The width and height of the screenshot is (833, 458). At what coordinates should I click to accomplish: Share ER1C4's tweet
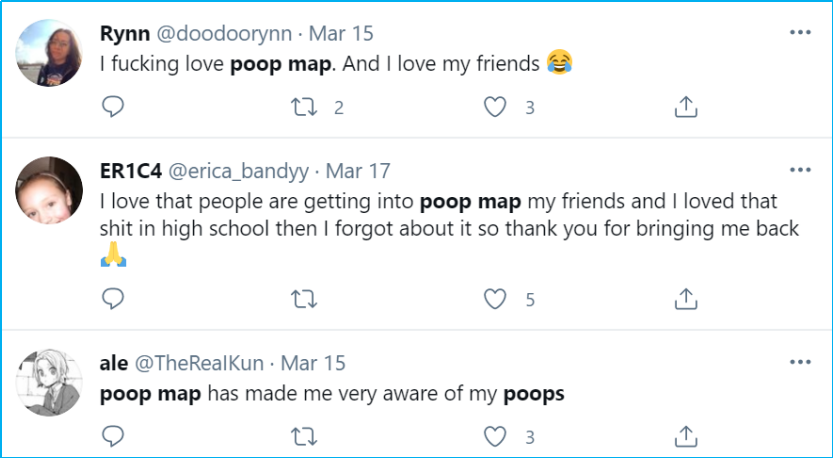(x=686, y=298)
